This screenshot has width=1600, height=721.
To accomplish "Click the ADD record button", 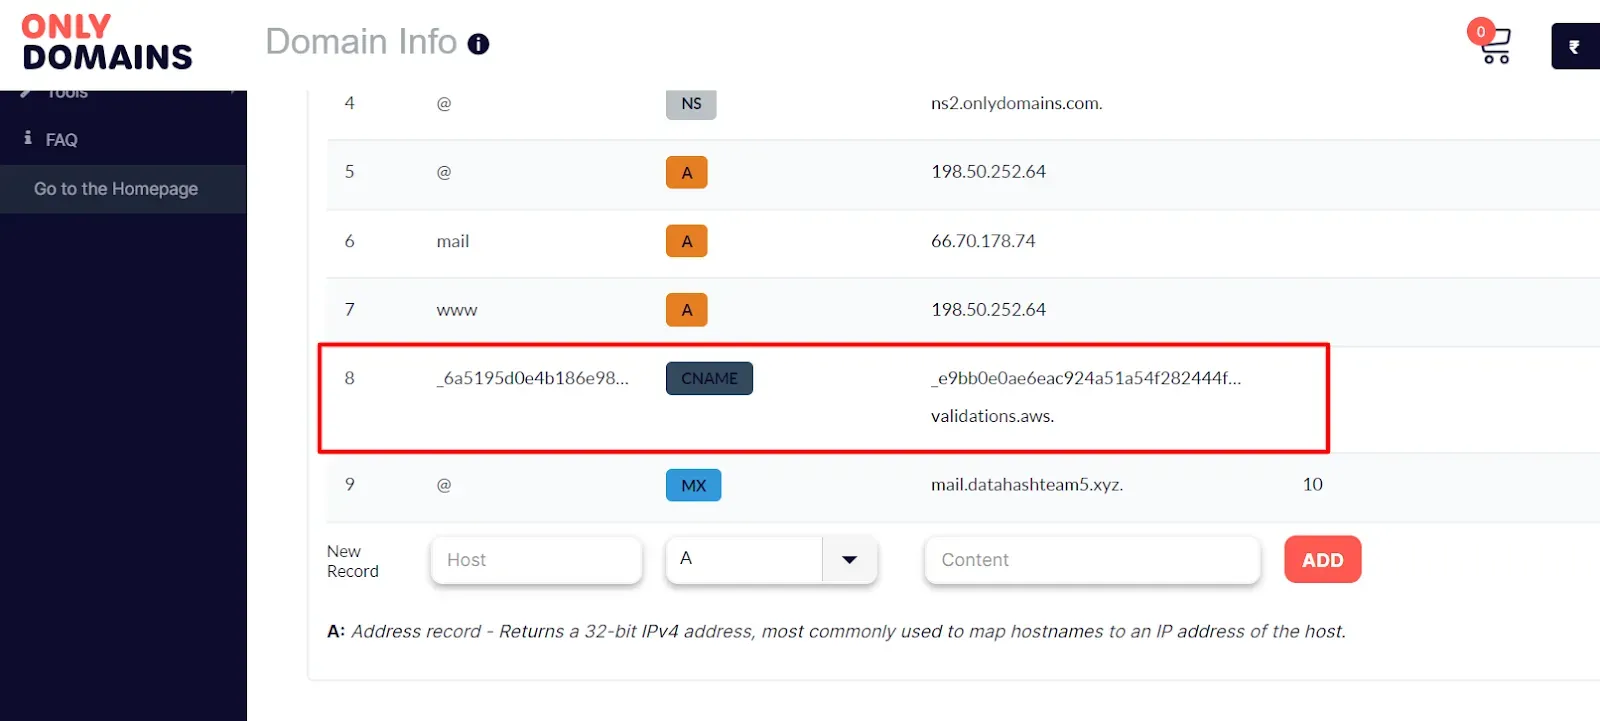I will tap(1322, 560).
